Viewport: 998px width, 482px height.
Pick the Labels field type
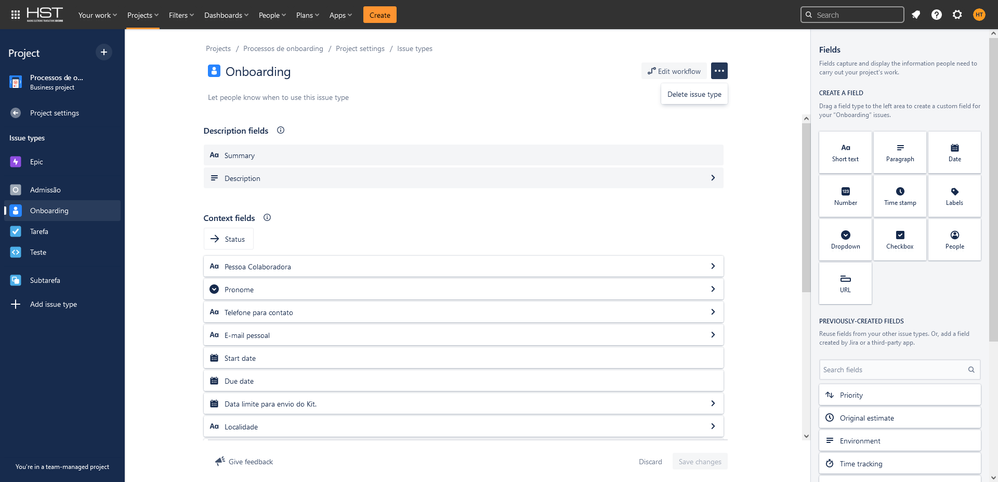coord(955,196)
